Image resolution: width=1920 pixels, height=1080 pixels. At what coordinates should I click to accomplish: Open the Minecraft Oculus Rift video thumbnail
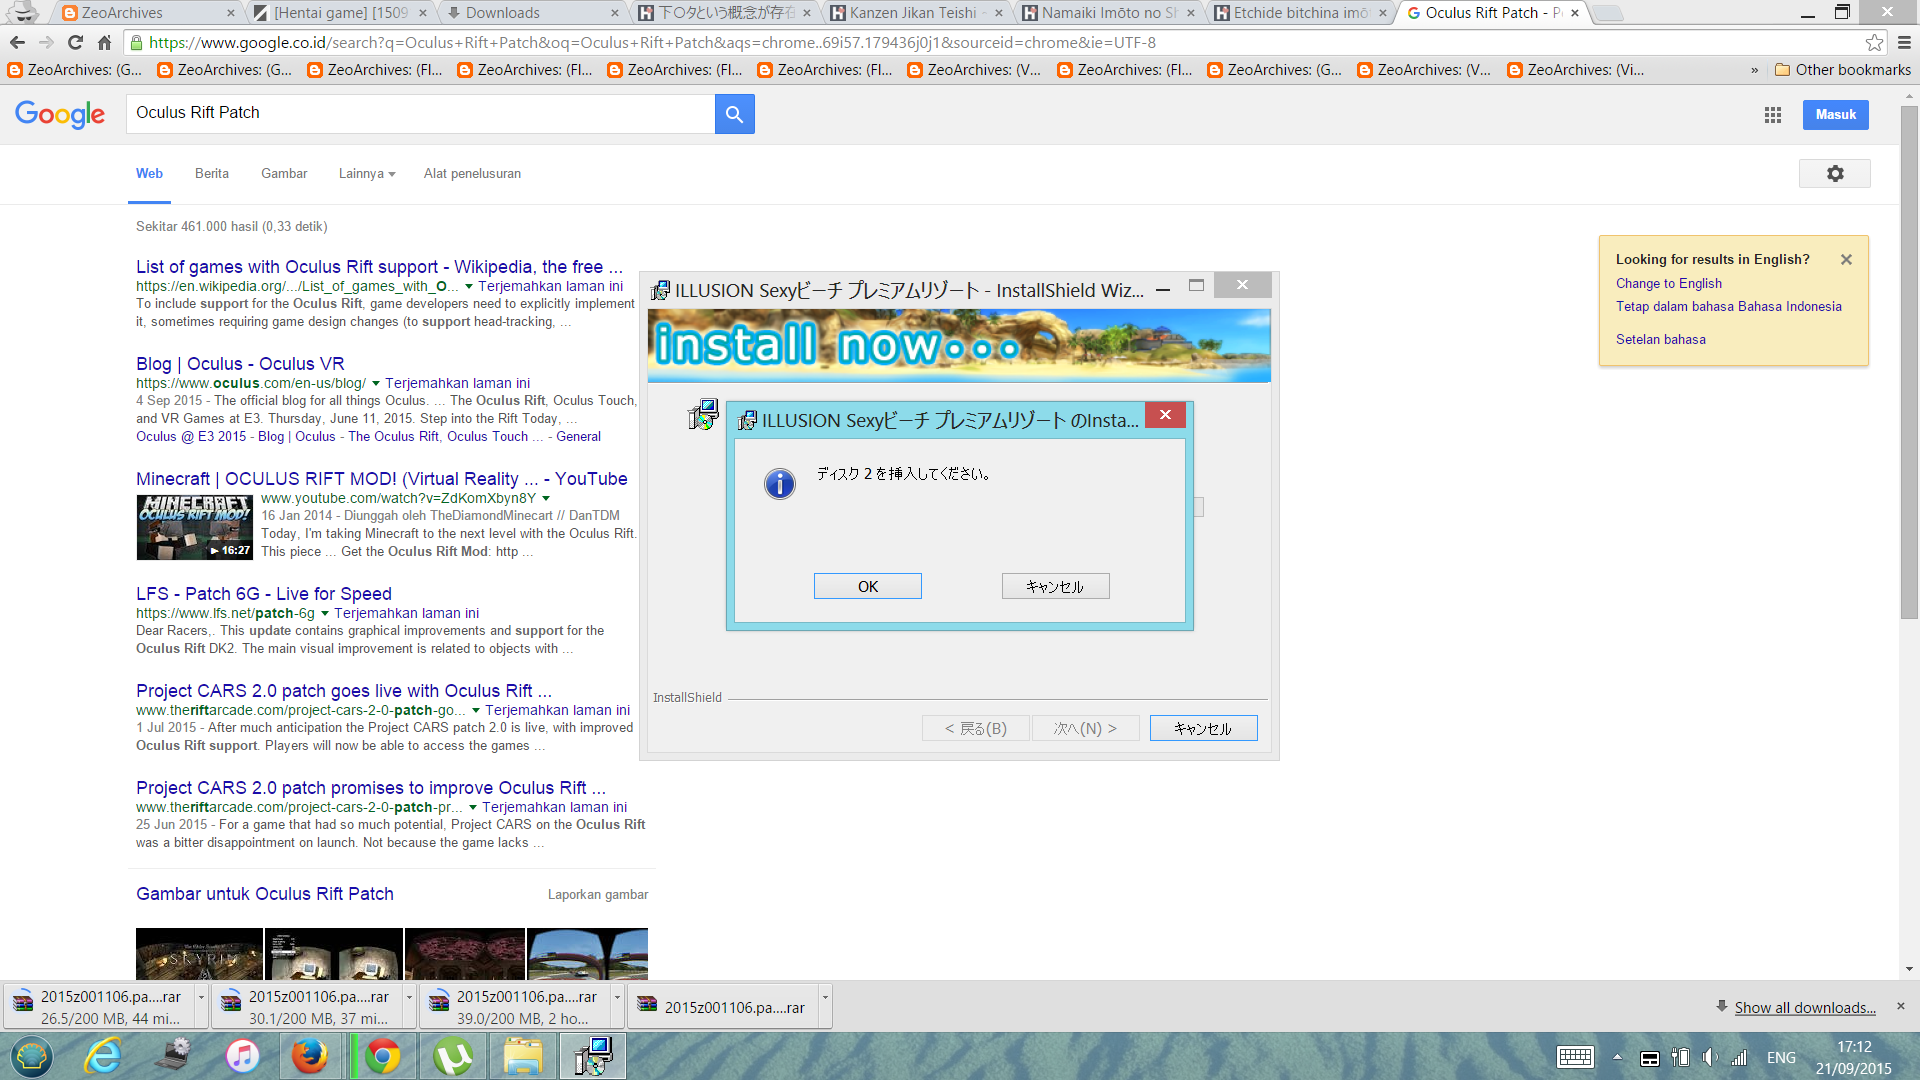pos(194,527)
